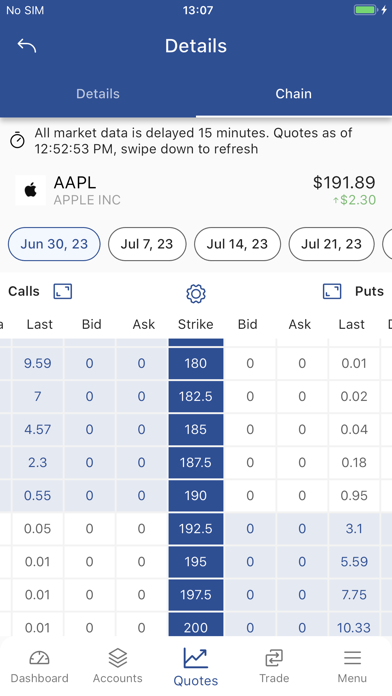Screen dimensions: 392x696
Task: Switch to the Details tab
Action: coord(98,94)
